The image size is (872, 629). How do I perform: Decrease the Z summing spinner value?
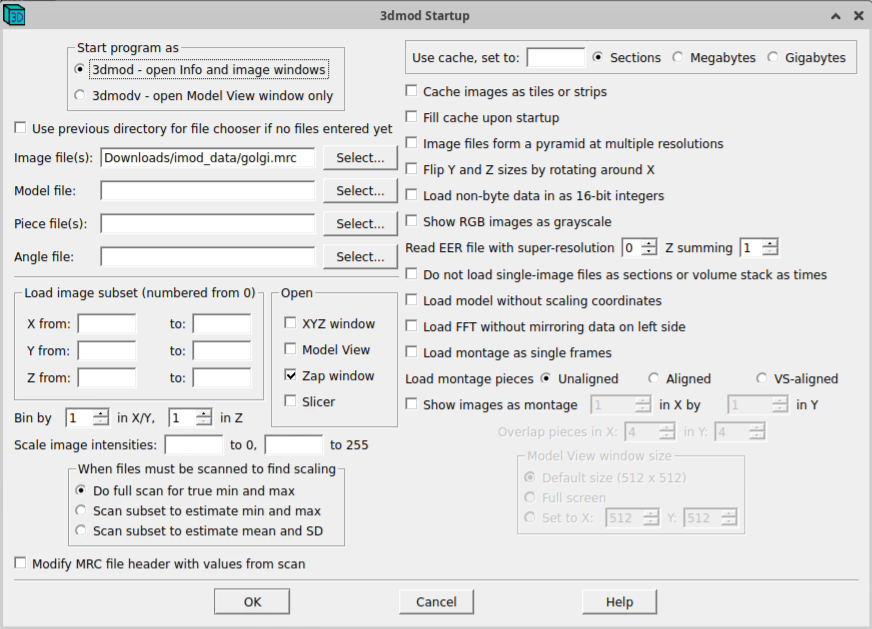(769, 252)
